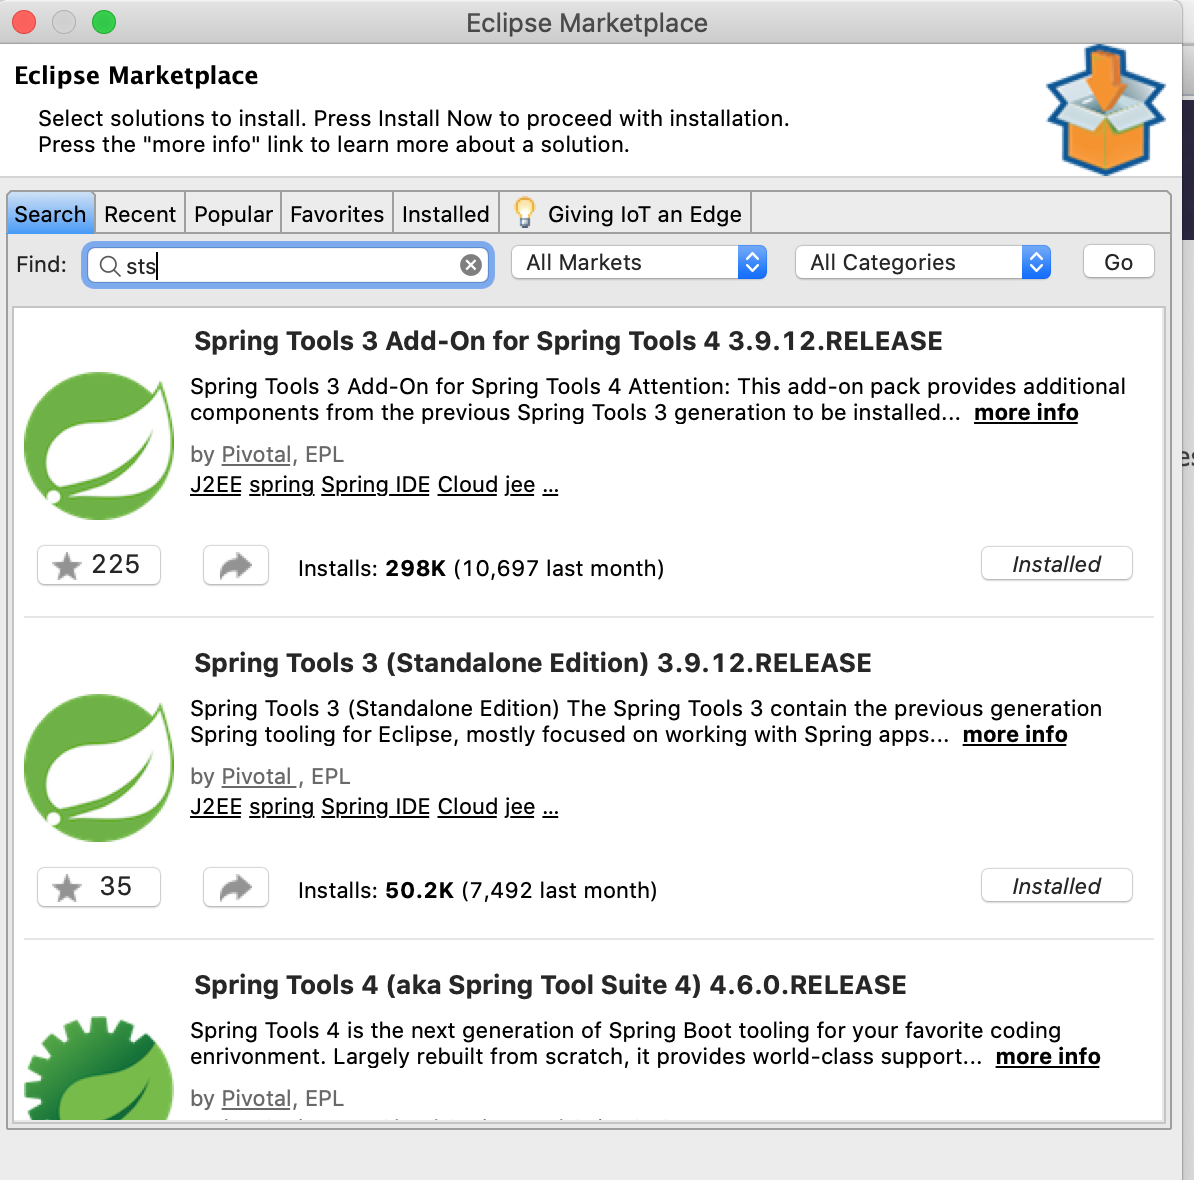The image size is (1194, 1180).
Task: Click the Spring Tools 3 (Standalone Edition) title
Action: (533, 663)
